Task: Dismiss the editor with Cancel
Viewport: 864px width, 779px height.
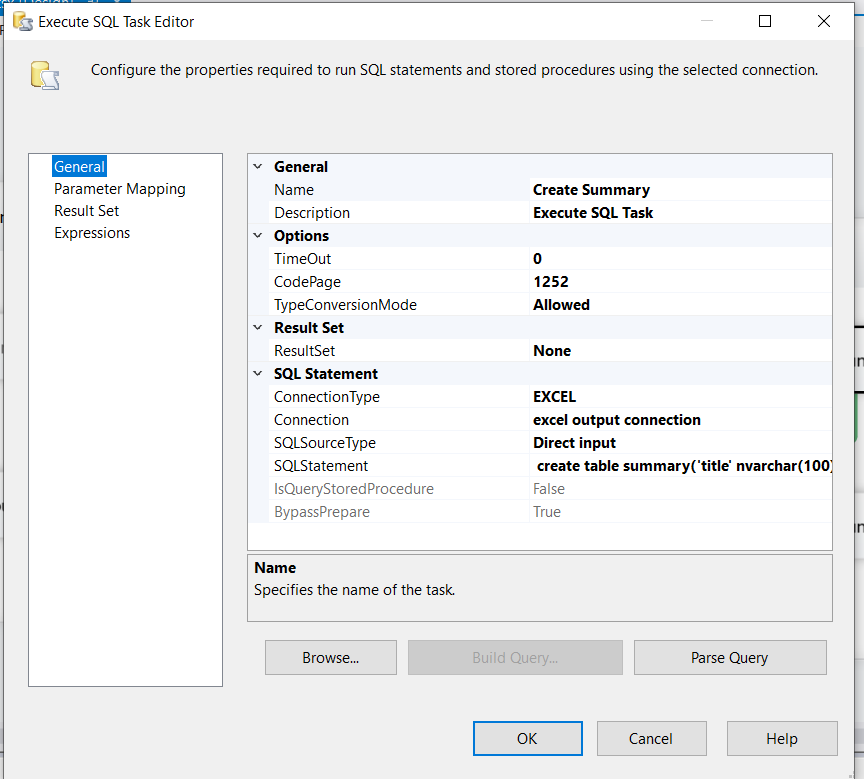Action: tap(651, 738)
